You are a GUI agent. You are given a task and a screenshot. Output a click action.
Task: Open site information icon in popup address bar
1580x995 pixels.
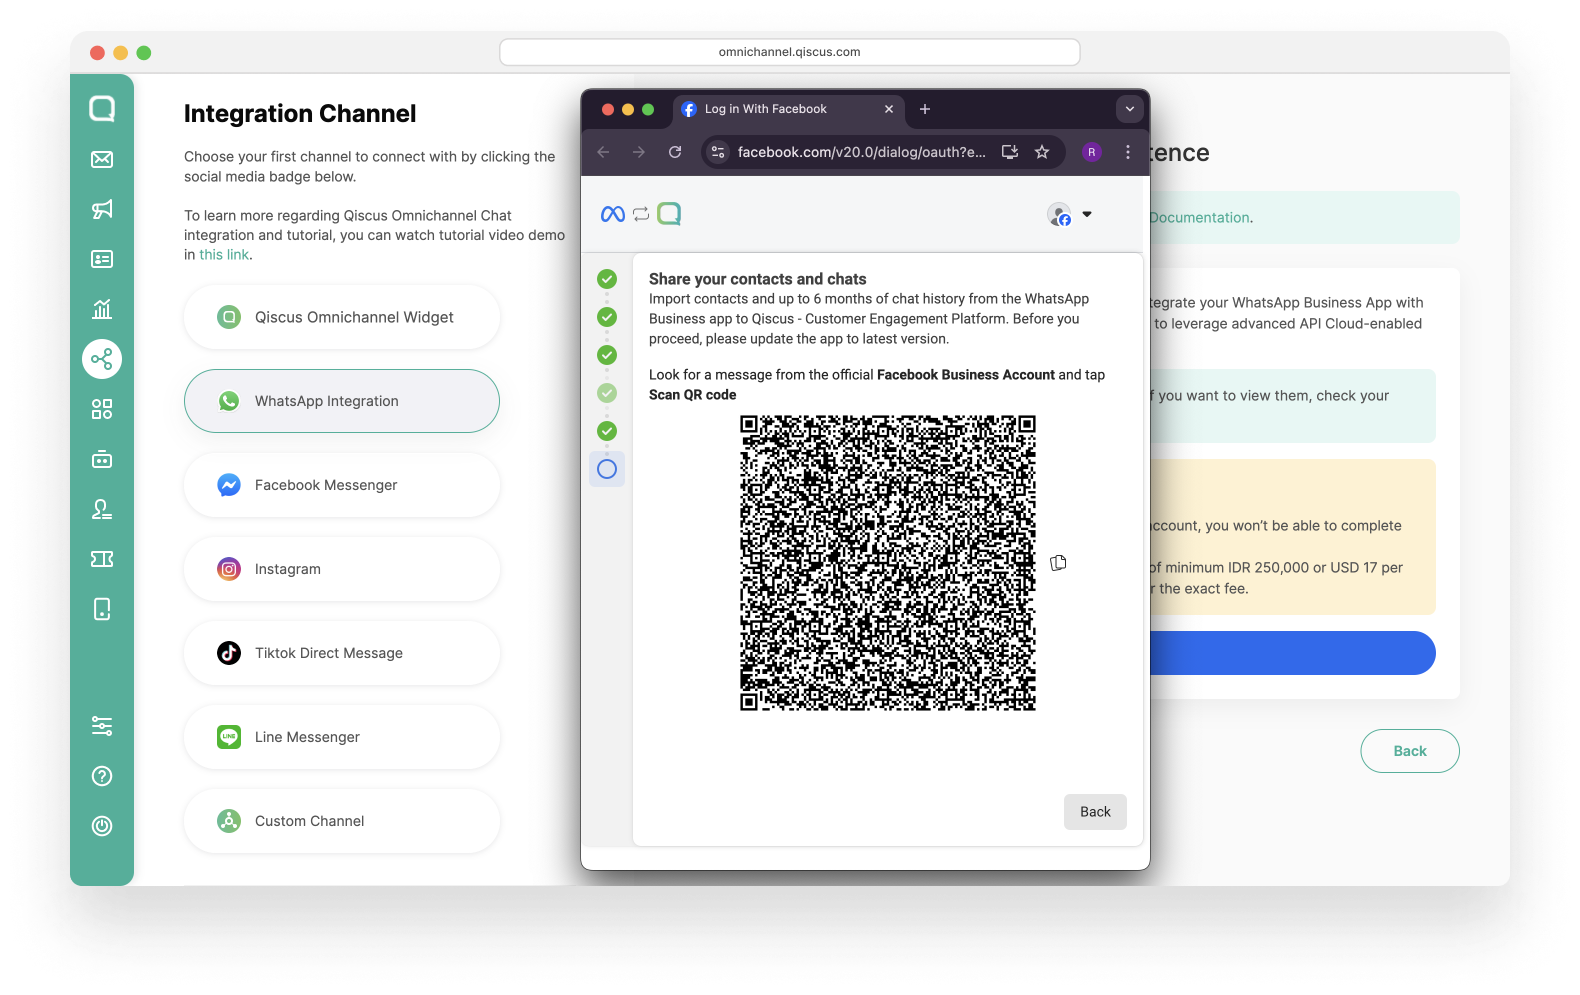[x=718, y=152]
